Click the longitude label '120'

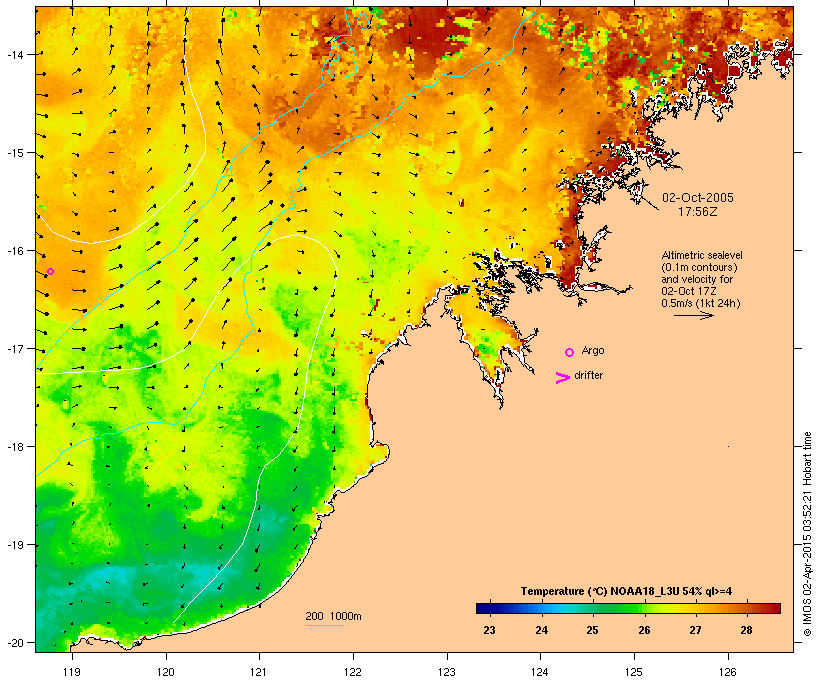tap(166, 672)
